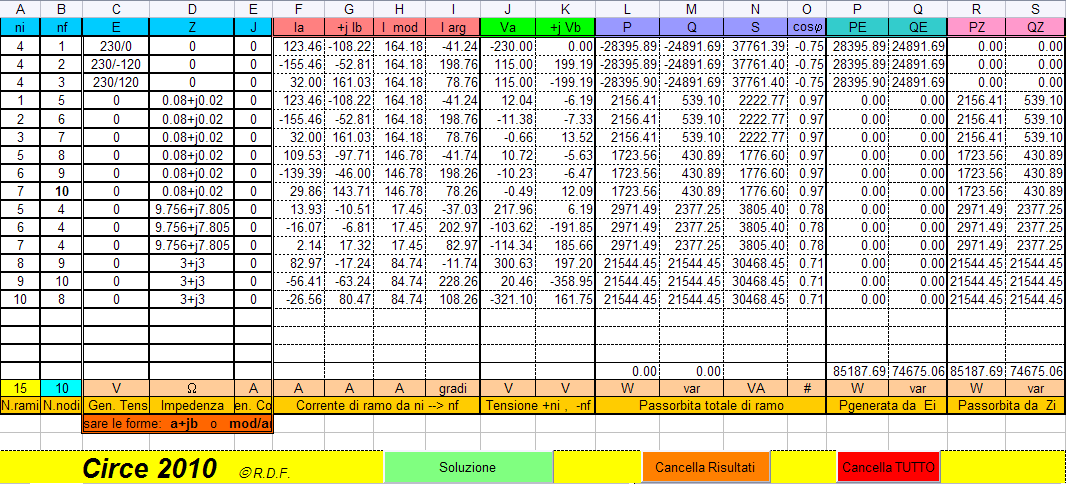The height and width of the screenshot is (484, 1066).
Task: Select the 230/-120 generator voltage cell
Action: 116,64
